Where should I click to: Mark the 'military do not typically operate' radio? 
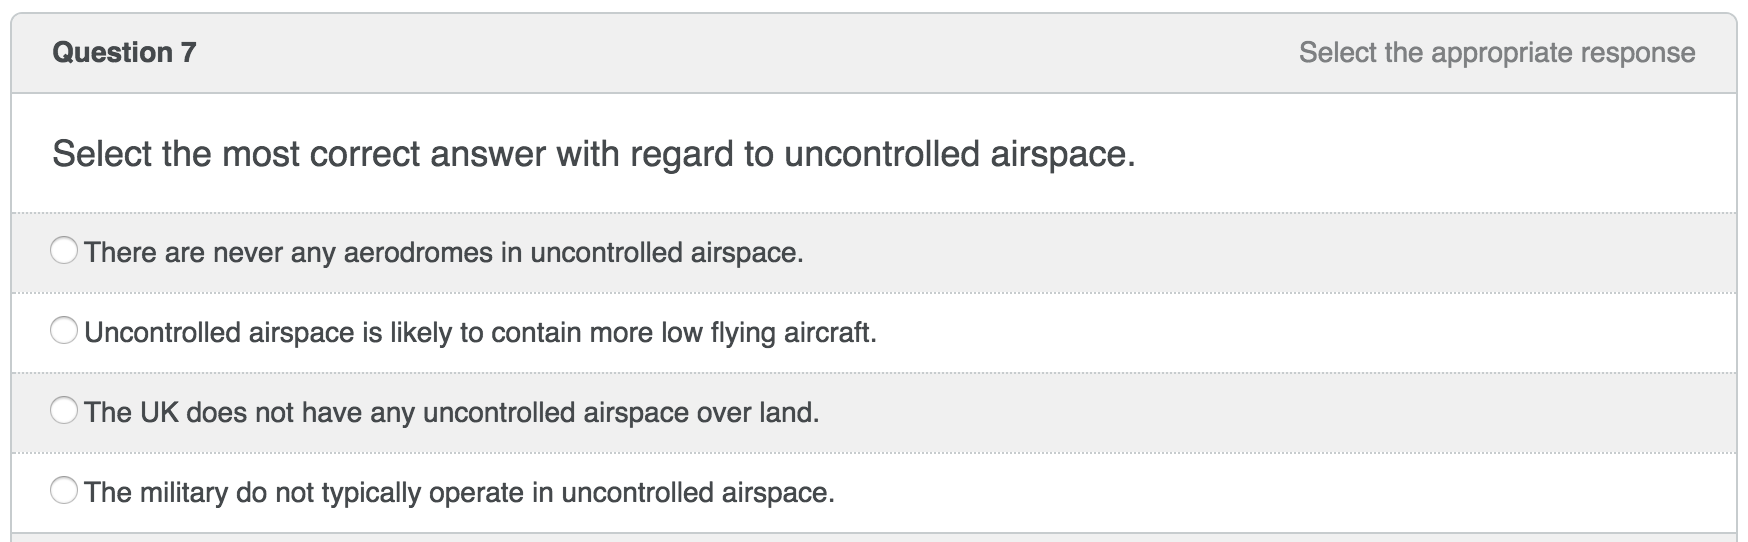click(64, 491)
